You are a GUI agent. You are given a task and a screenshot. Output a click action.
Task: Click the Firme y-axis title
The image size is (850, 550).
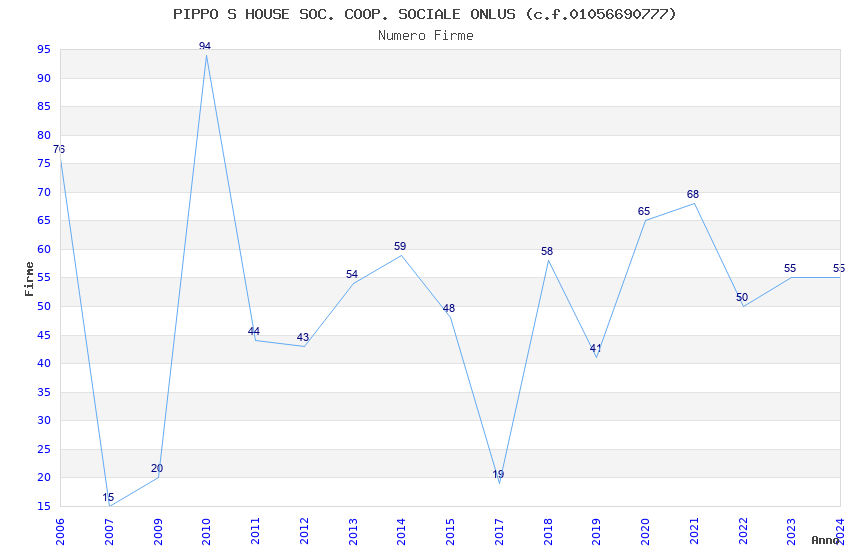(29, 279)
